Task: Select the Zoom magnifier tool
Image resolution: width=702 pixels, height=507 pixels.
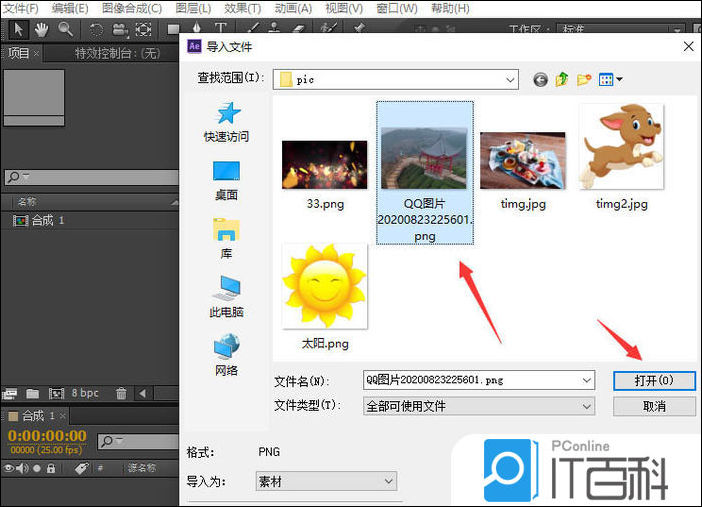Action: tap(65, 29)
